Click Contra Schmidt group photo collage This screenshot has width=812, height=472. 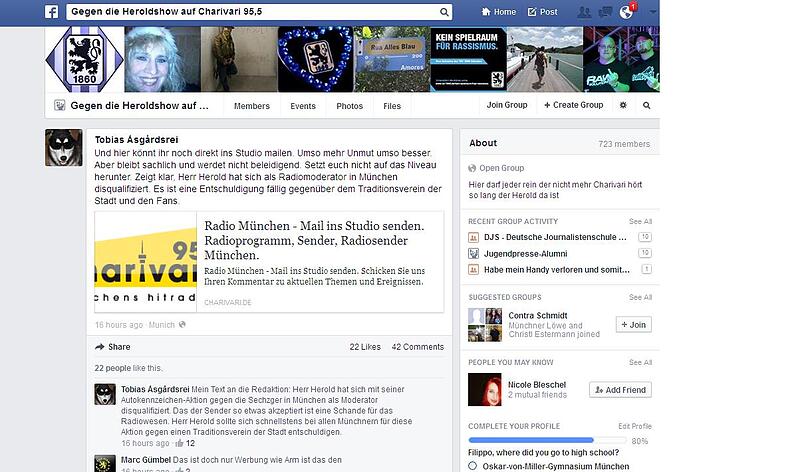click(x=485, y=325)
